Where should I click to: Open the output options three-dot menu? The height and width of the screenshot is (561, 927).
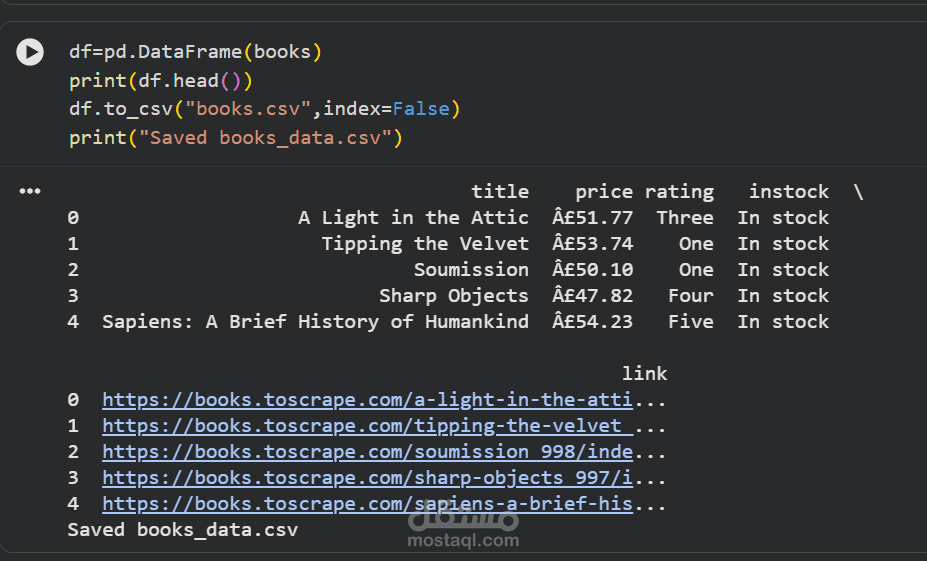30,191
